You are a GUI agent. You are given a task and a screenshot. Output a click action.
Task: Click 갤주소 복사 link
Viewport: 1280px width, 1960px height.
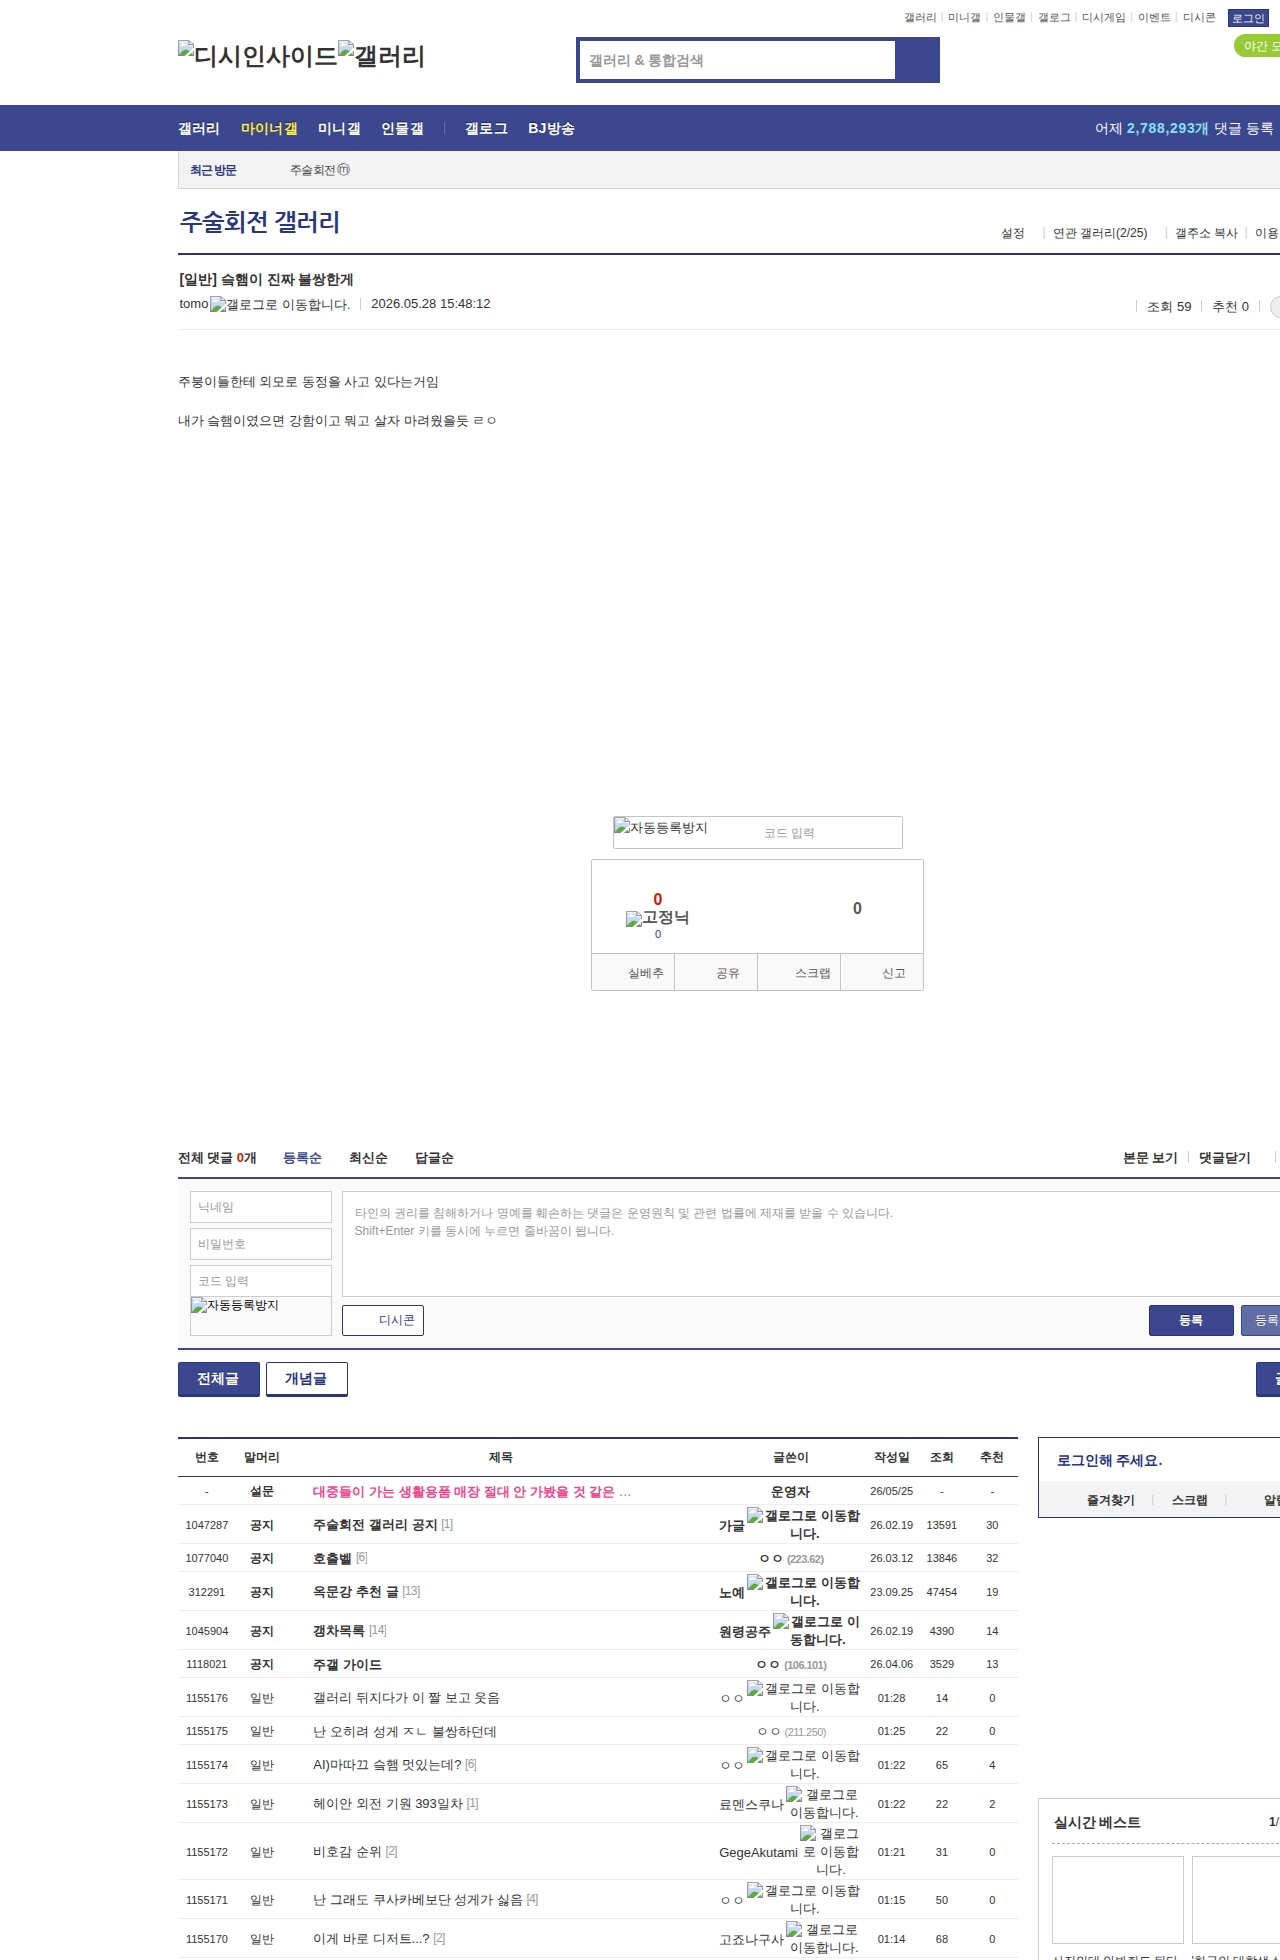(x=1206, y=233)
